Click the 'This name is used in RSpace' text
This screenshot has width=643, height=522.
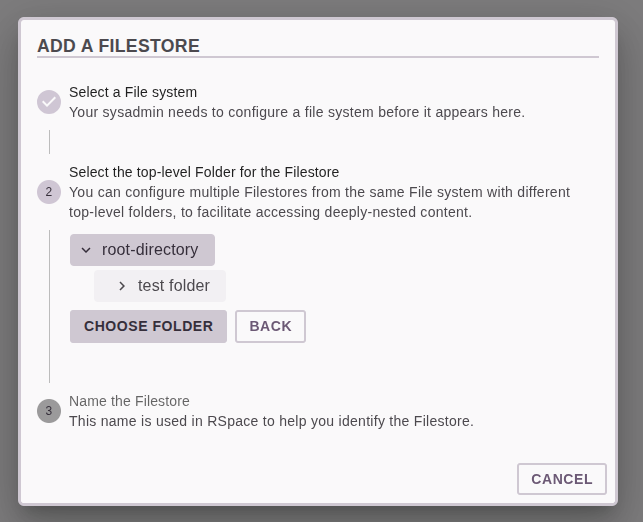[271, 421]
